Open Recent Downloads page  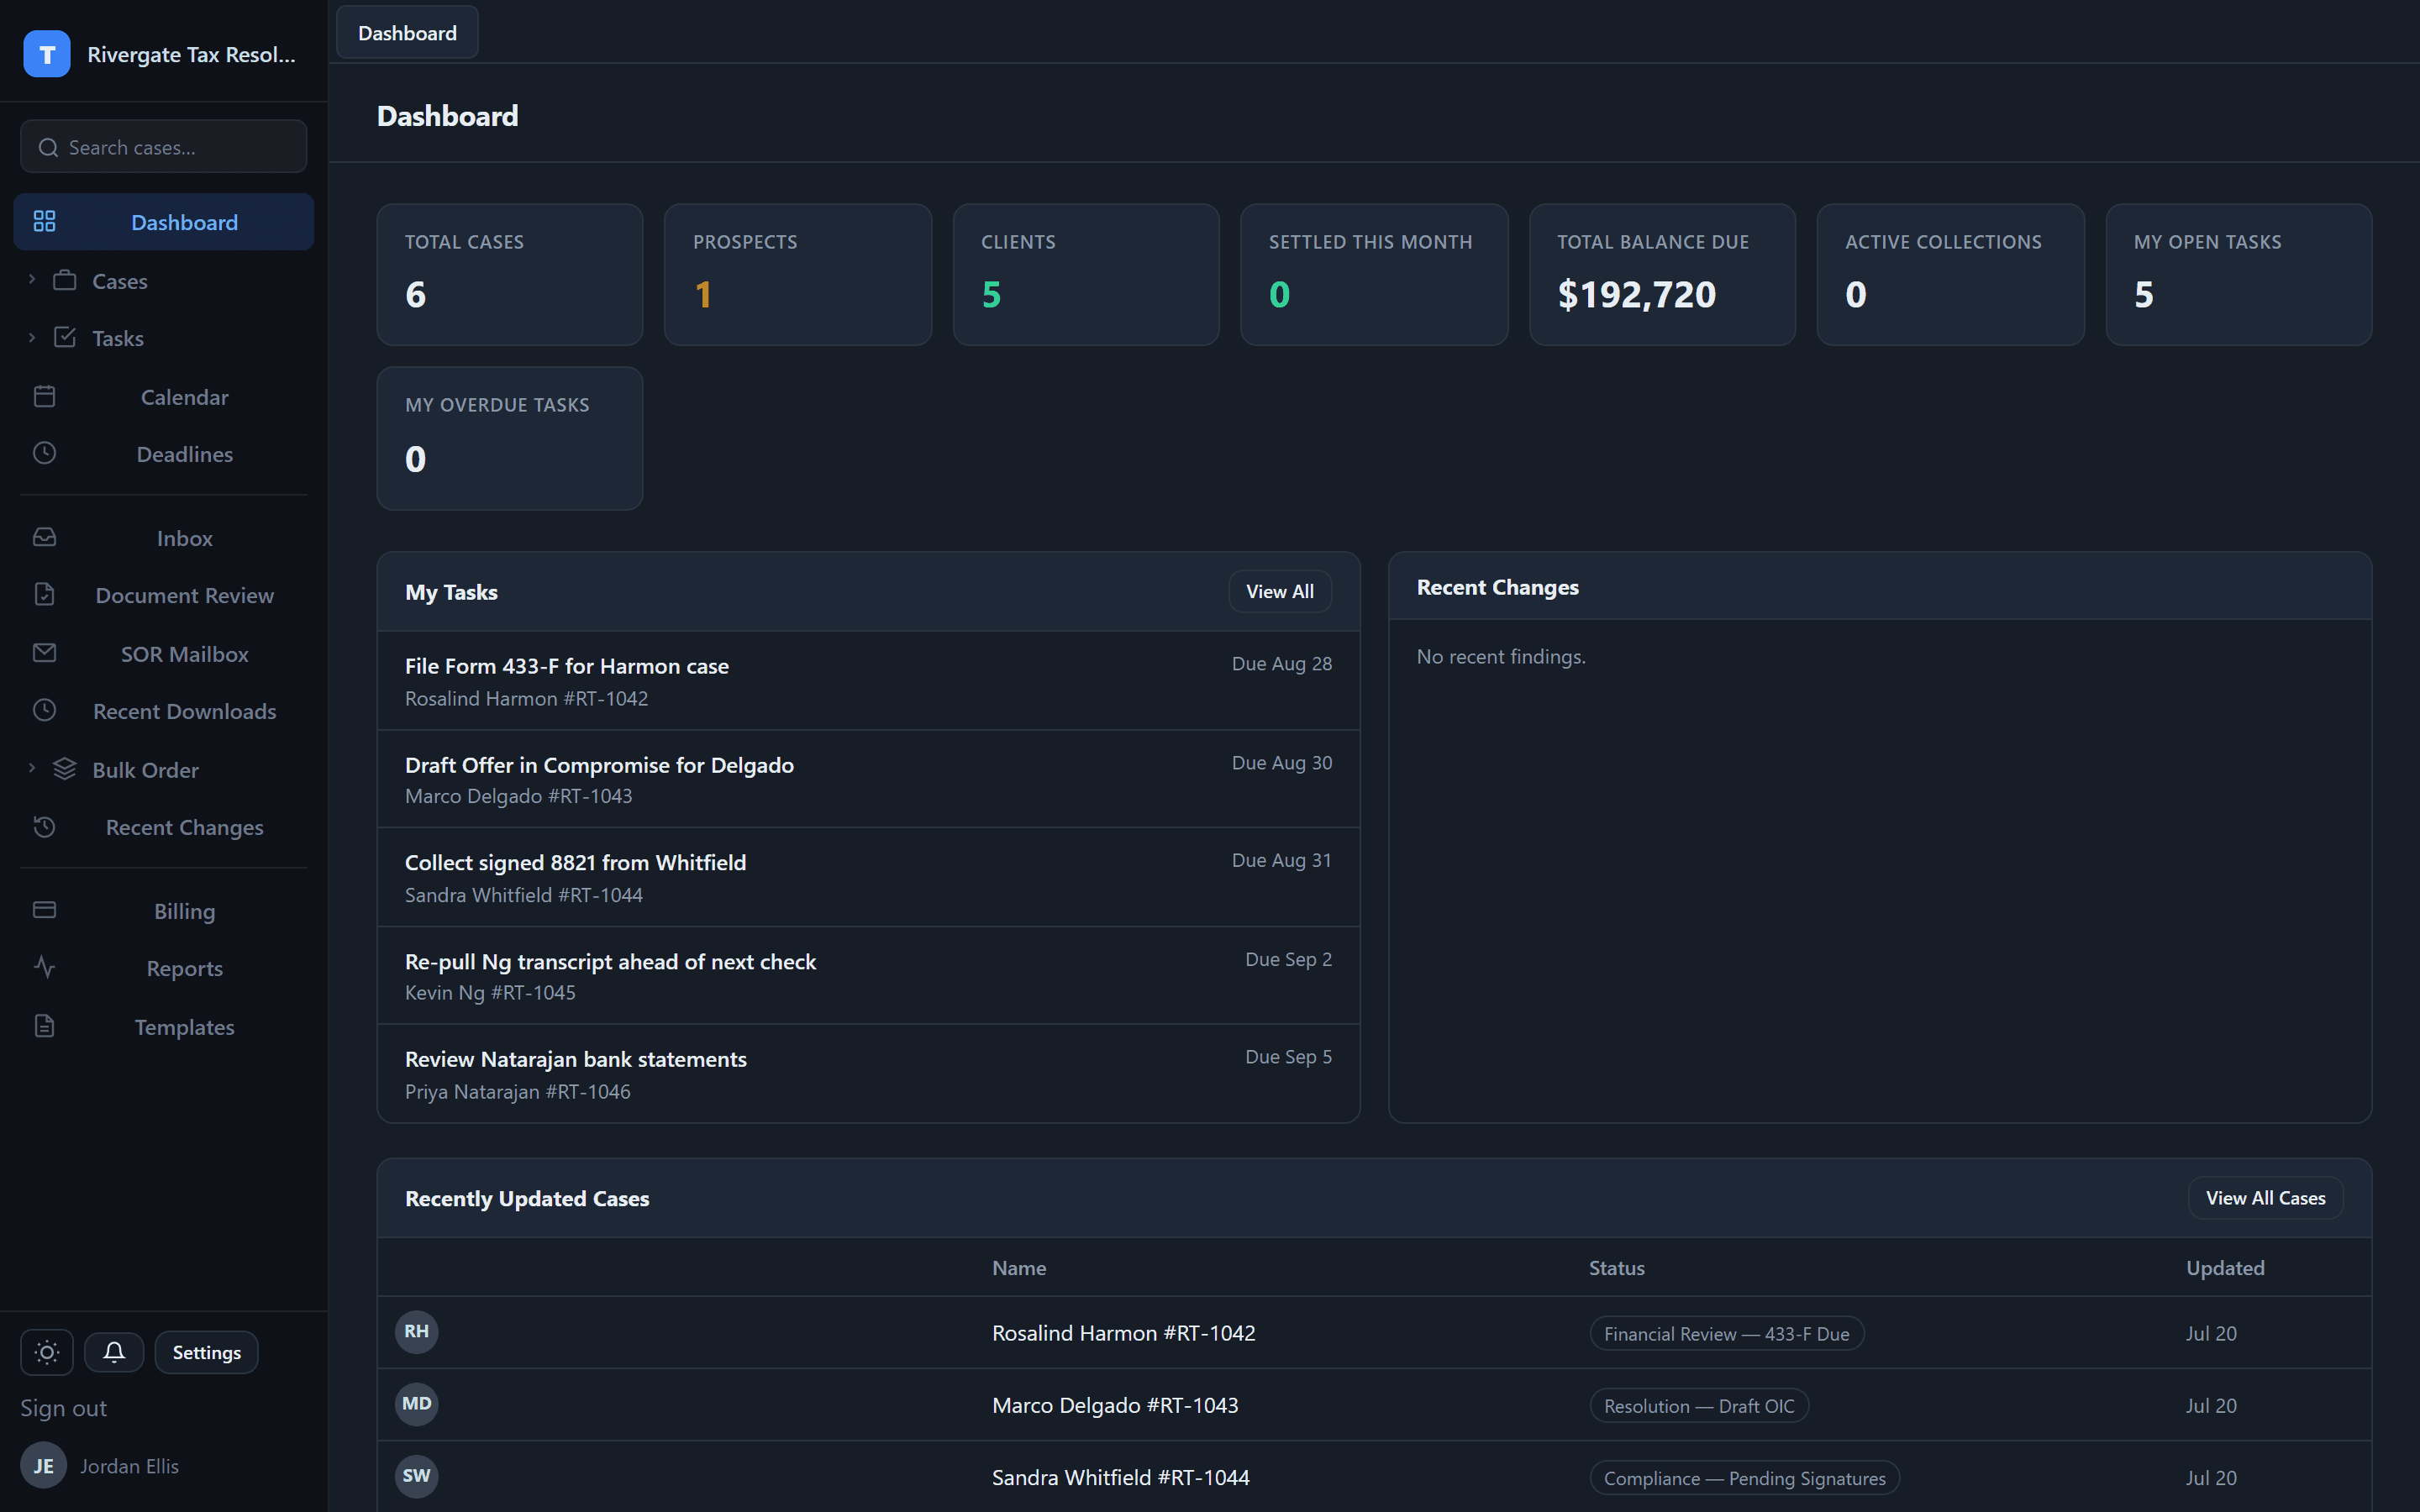point(164,711)
